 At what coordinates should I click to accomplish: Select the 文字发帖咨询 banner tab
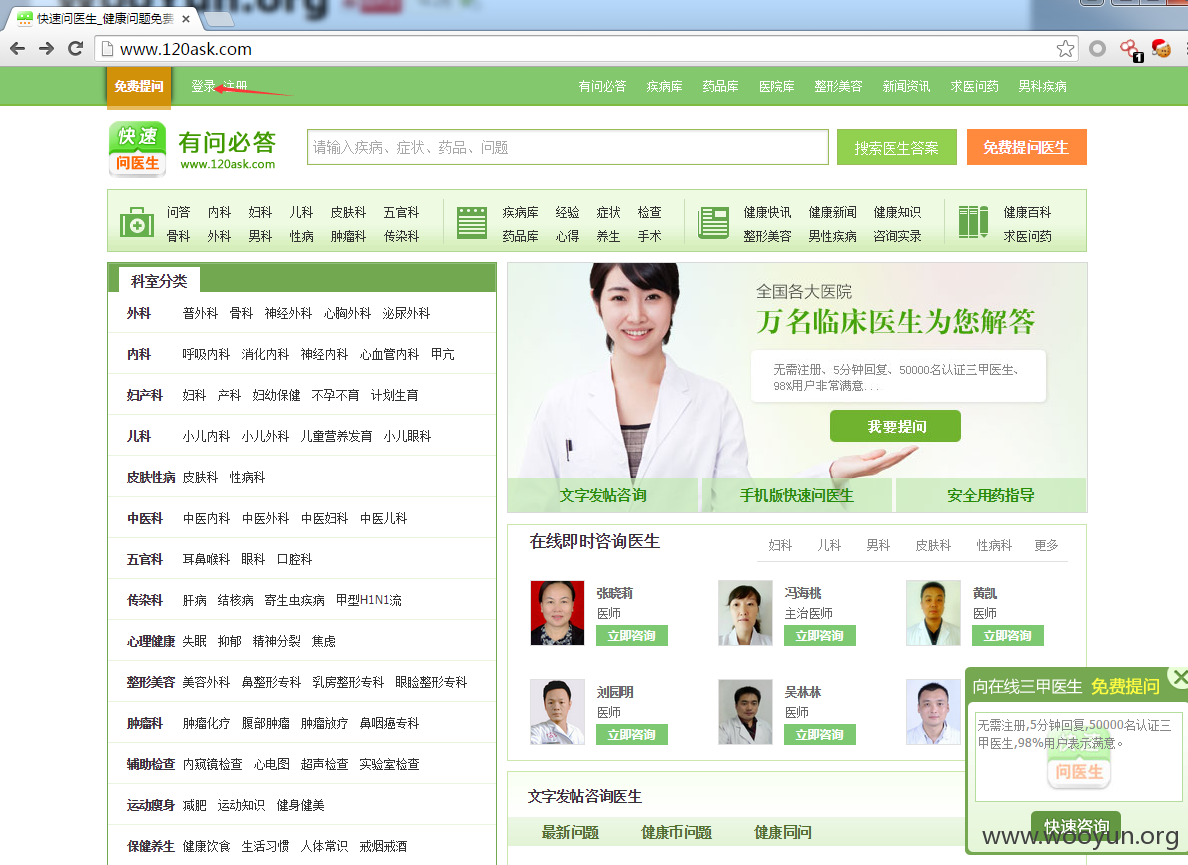click(x=602, y=495)
